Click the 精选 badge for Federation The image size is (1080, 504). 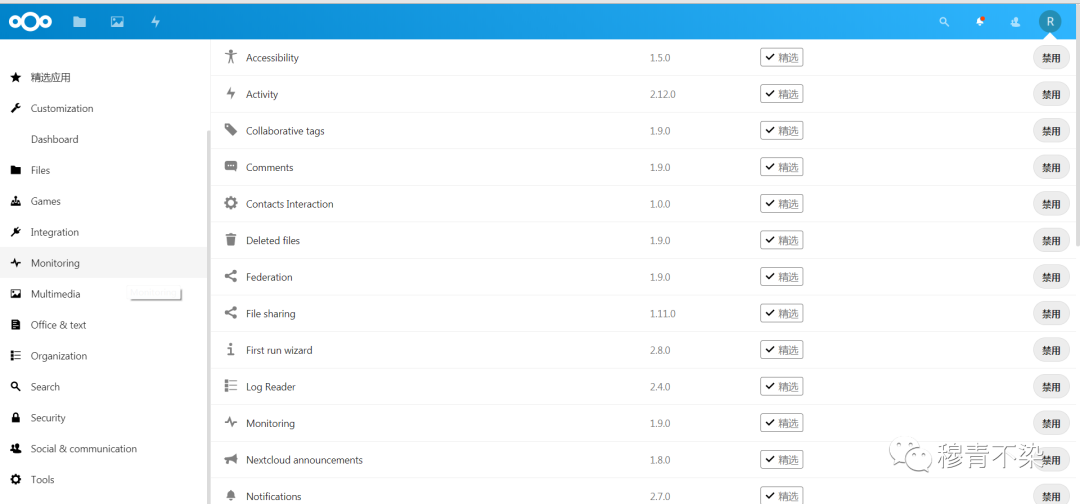782,276
